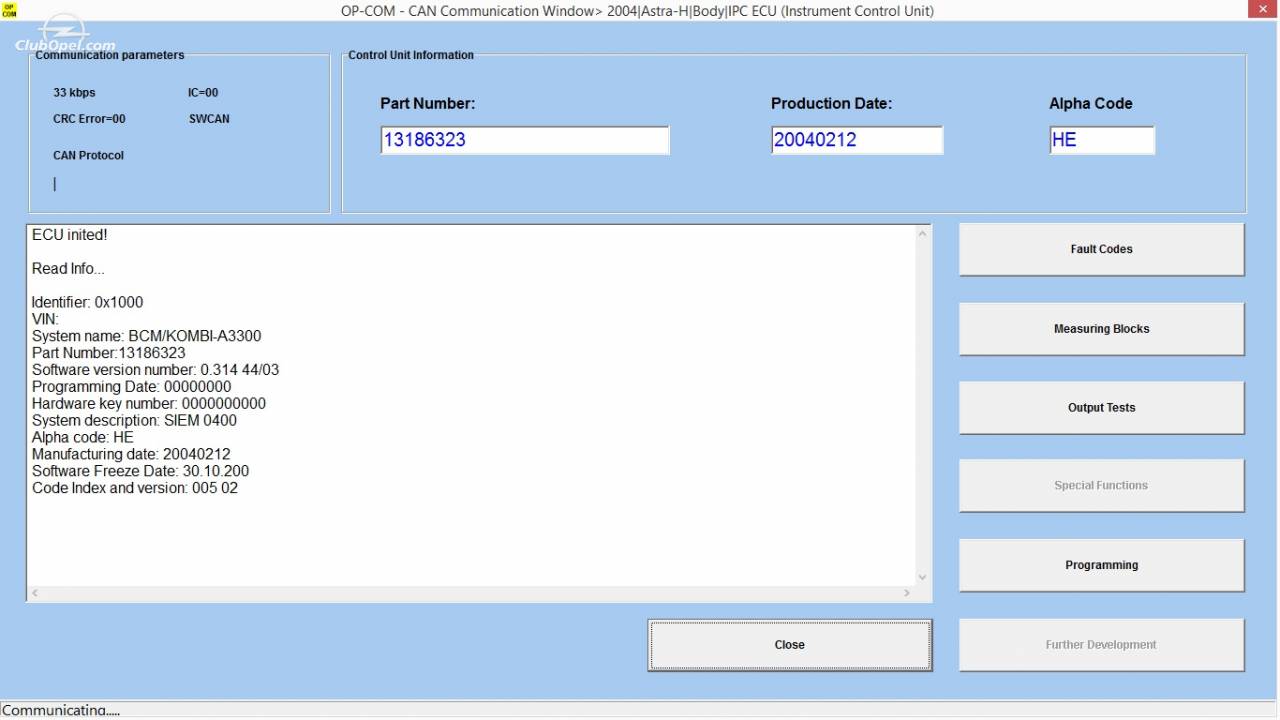Click the 'CRC Error=00' parameter text

(x=89, y=119)
